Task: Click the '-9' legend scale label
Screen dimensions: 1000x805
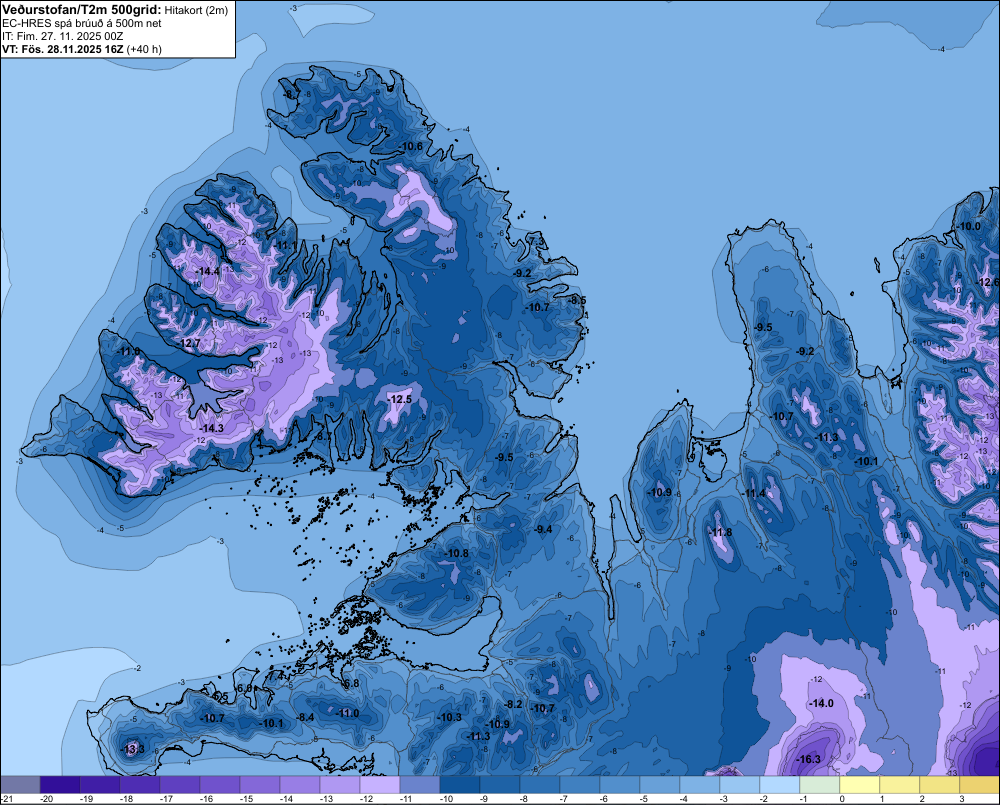Action: click(484, 799)
